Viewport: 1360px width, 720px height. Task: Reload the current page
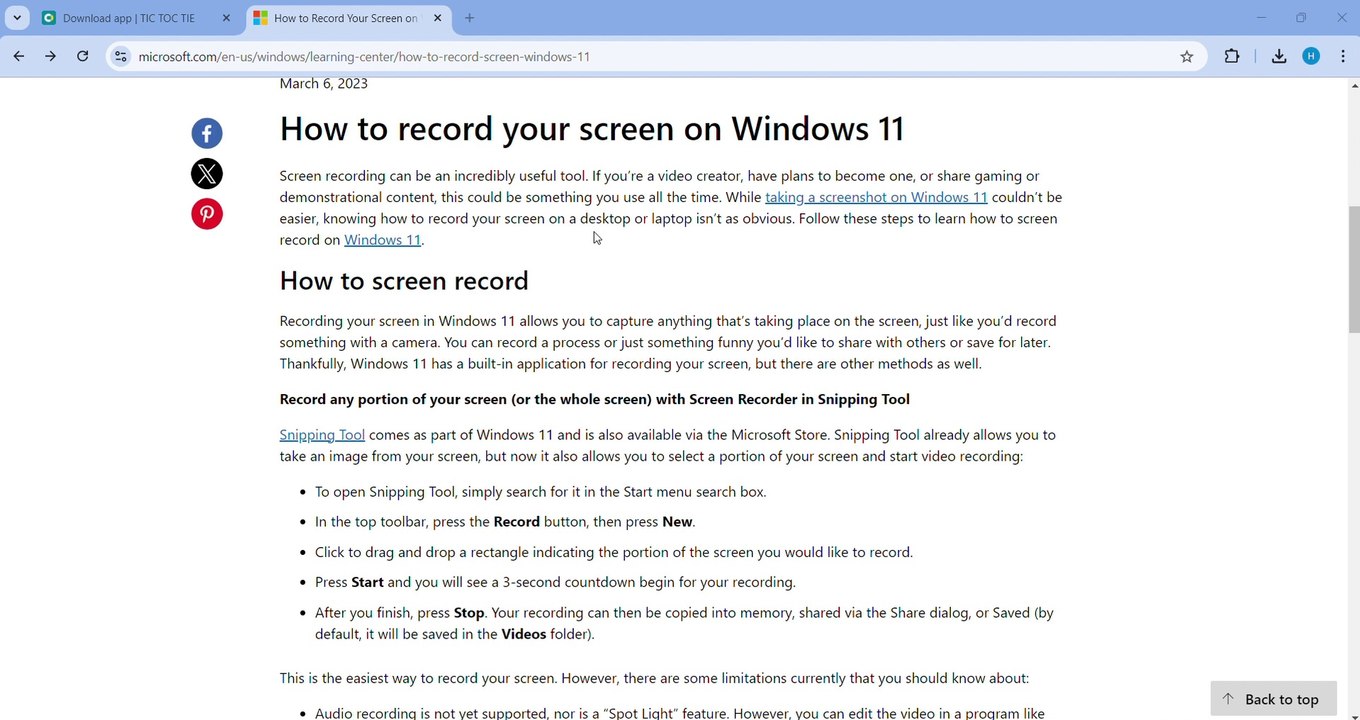pos(83,57)
